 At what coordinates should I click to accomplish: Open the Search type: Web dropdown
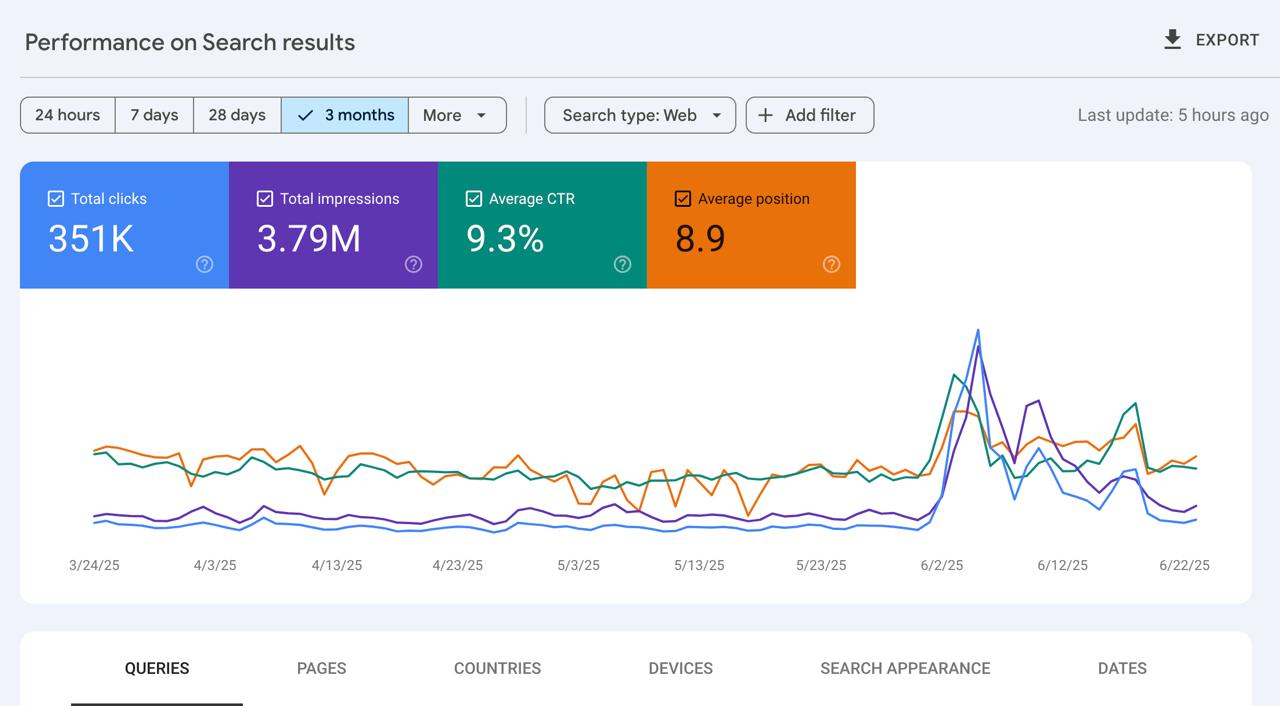click(x=640, y=115)
